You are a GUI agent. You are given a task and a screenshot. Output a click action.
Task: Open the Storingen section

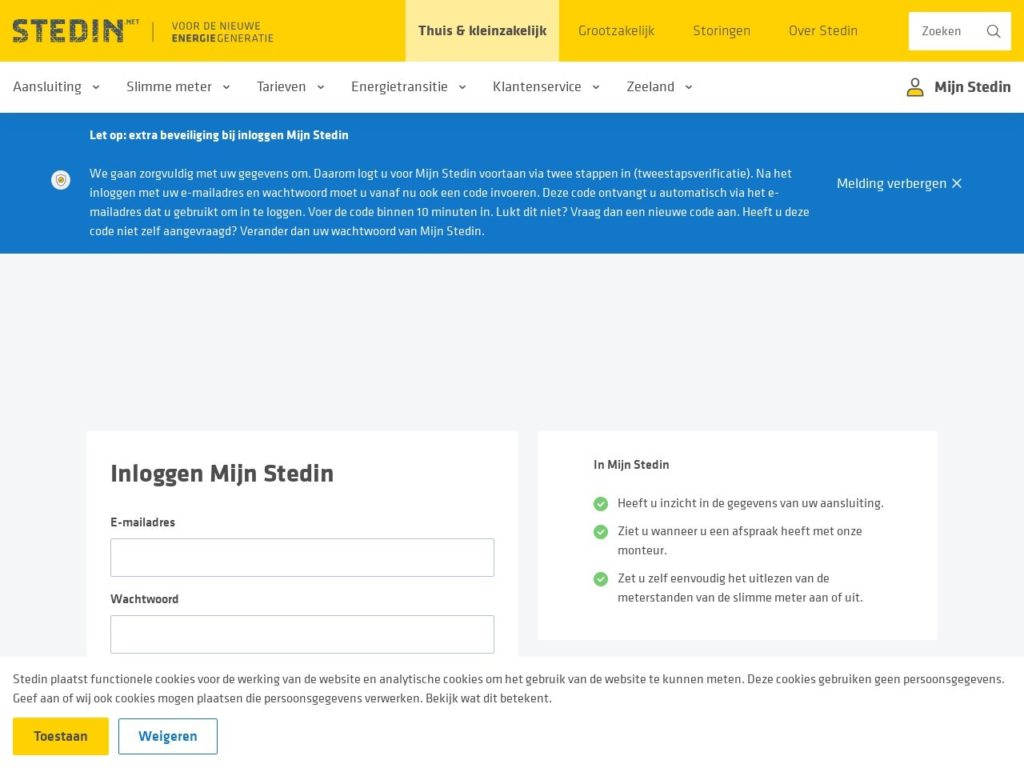[721, 30]
